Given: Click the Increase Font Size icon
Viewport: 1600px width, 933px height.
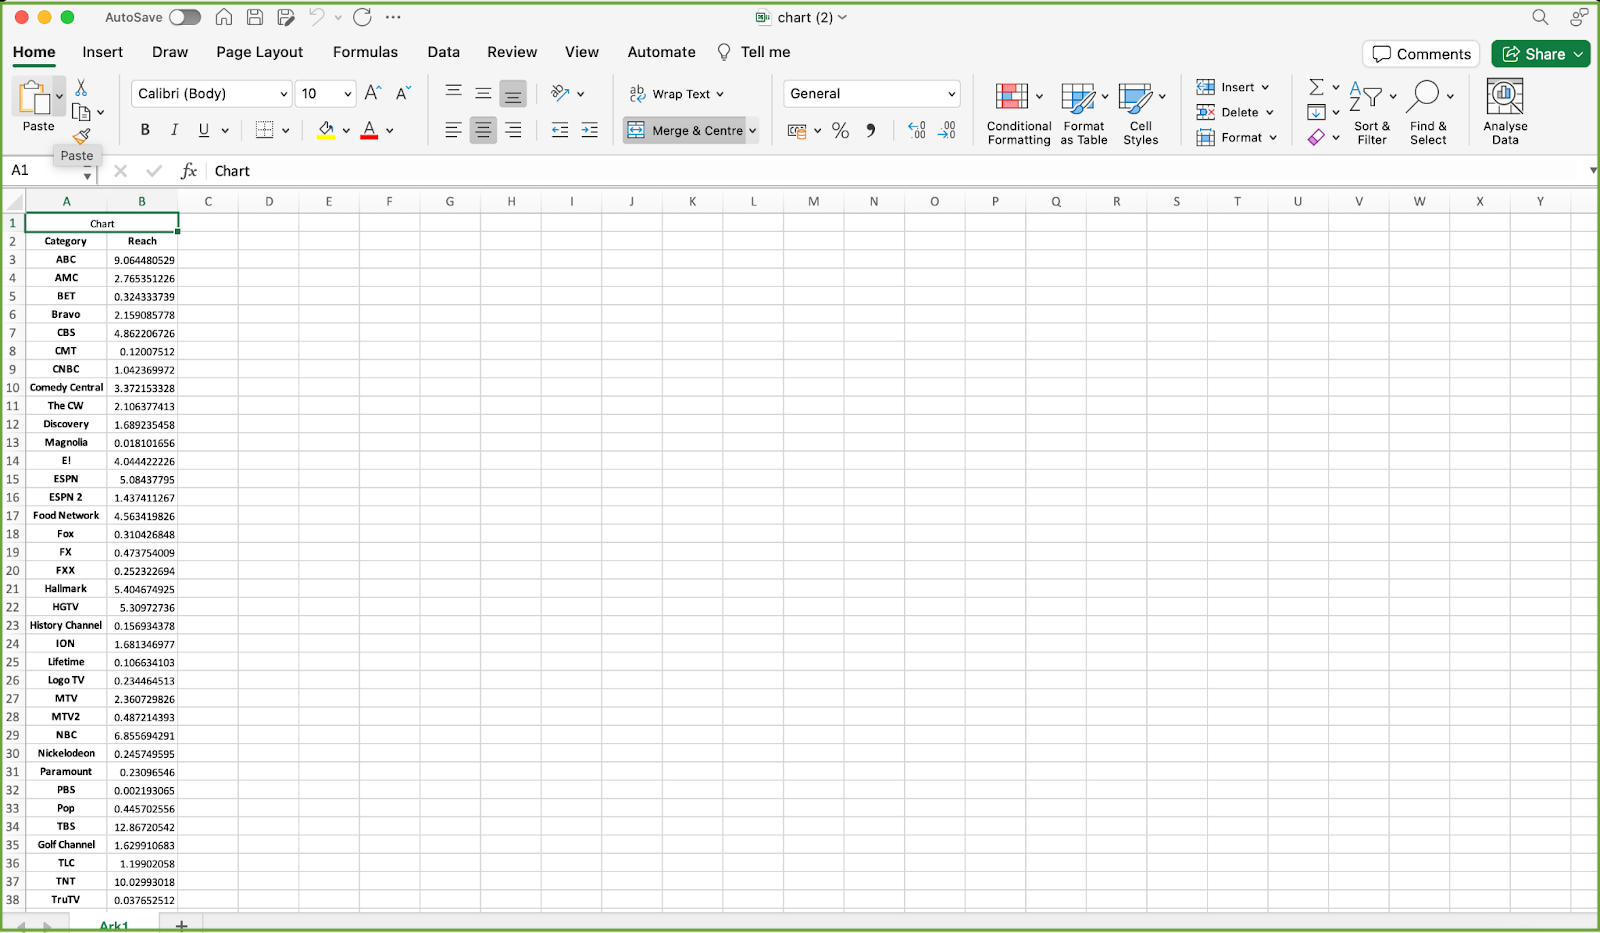Looking at the screenshot, I should [x=373, y=93].
